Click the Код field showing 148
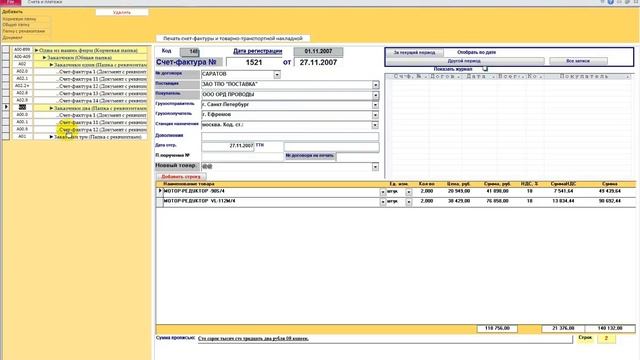 point(189,52)
